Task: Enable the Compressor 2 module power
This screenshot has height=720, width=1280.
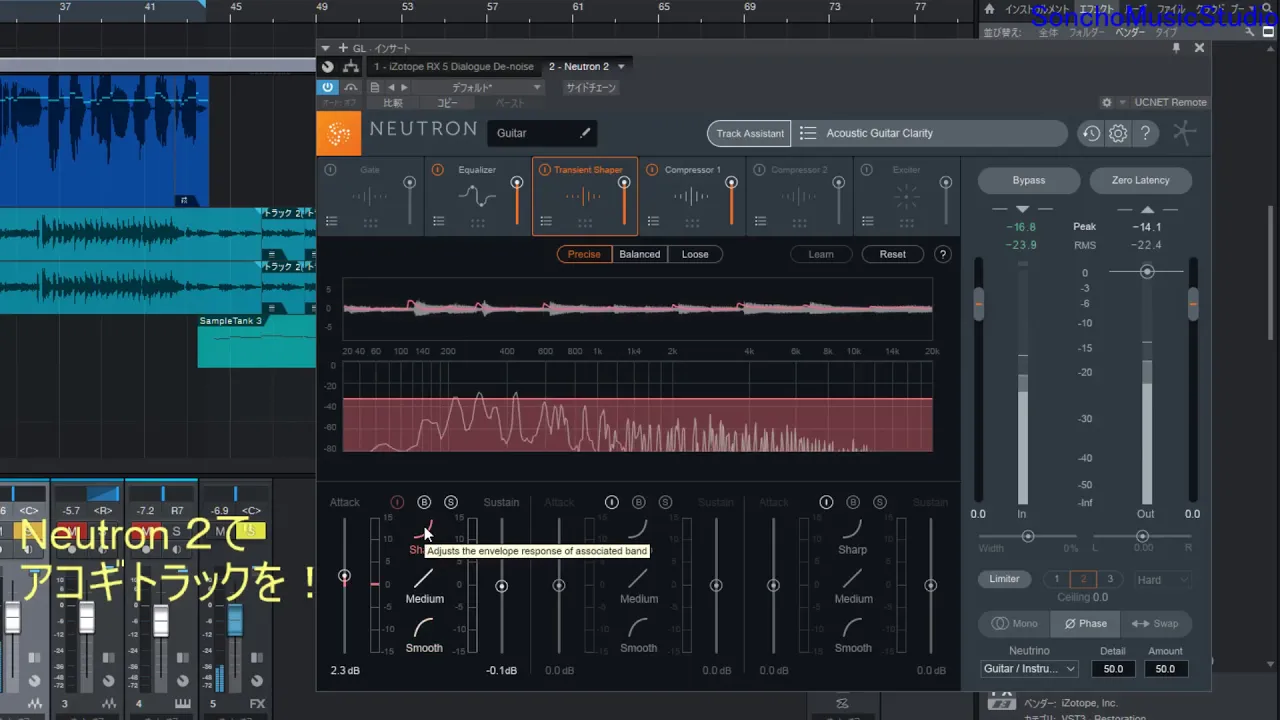Action: pyautogui.click(x=759, y=170)
